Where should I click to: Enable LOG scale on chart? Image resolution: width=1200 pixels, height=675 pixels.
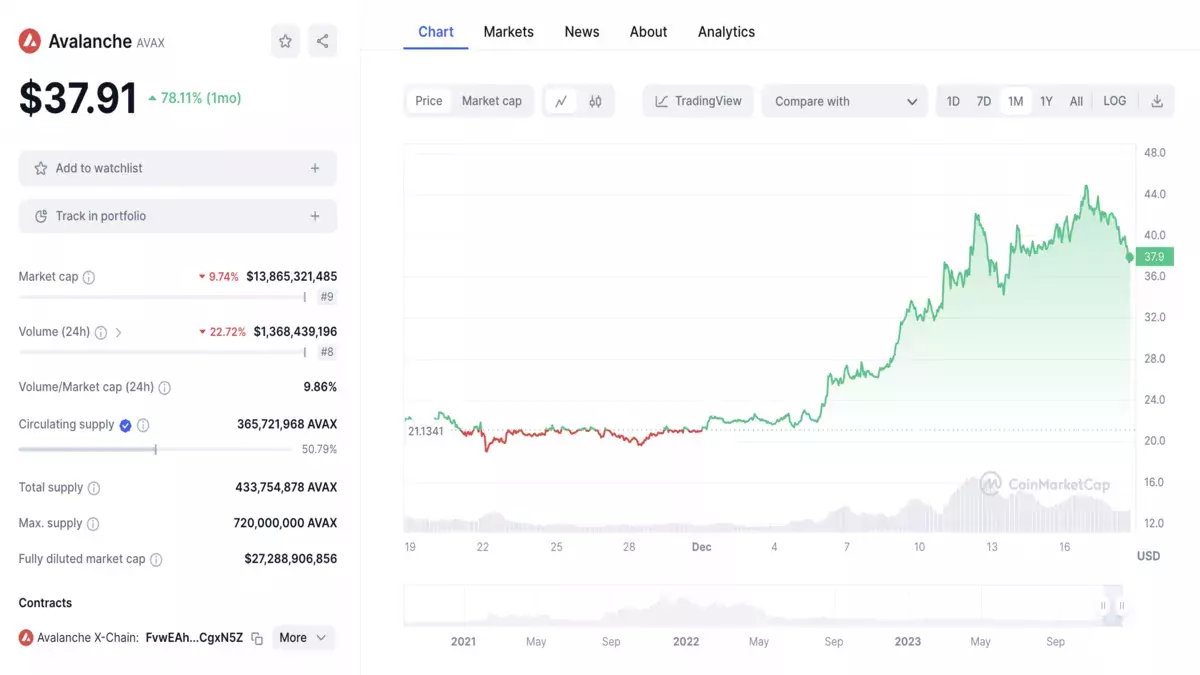tap(1114, 101)
